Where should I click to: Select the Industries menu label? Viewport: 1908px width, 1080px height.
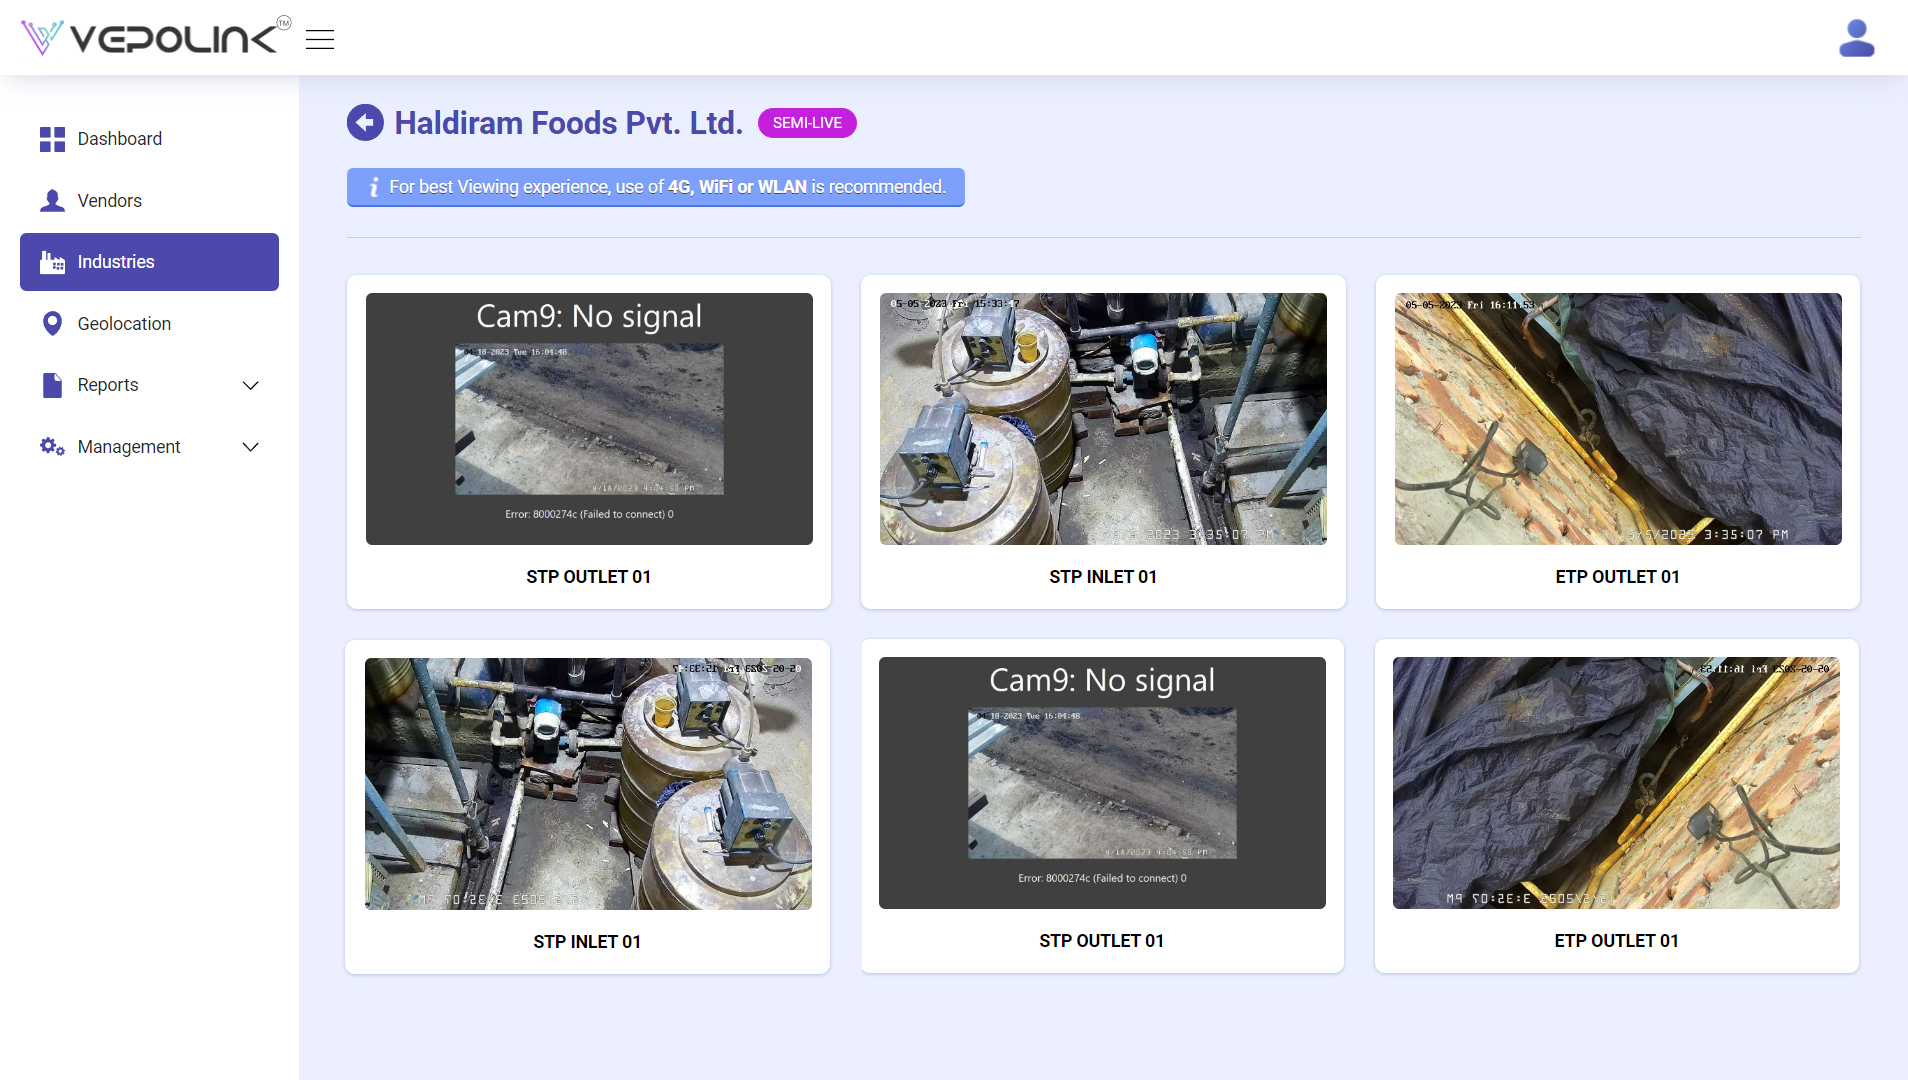(x=116, y=262)
